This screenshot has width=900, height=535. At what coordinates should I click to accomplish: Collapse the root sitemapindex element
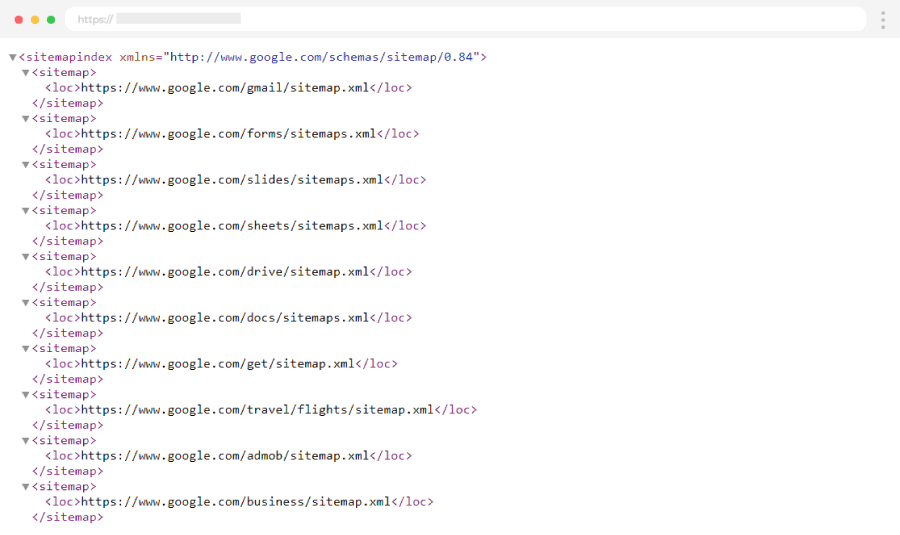pyautogui.click(x=13, y=58)
